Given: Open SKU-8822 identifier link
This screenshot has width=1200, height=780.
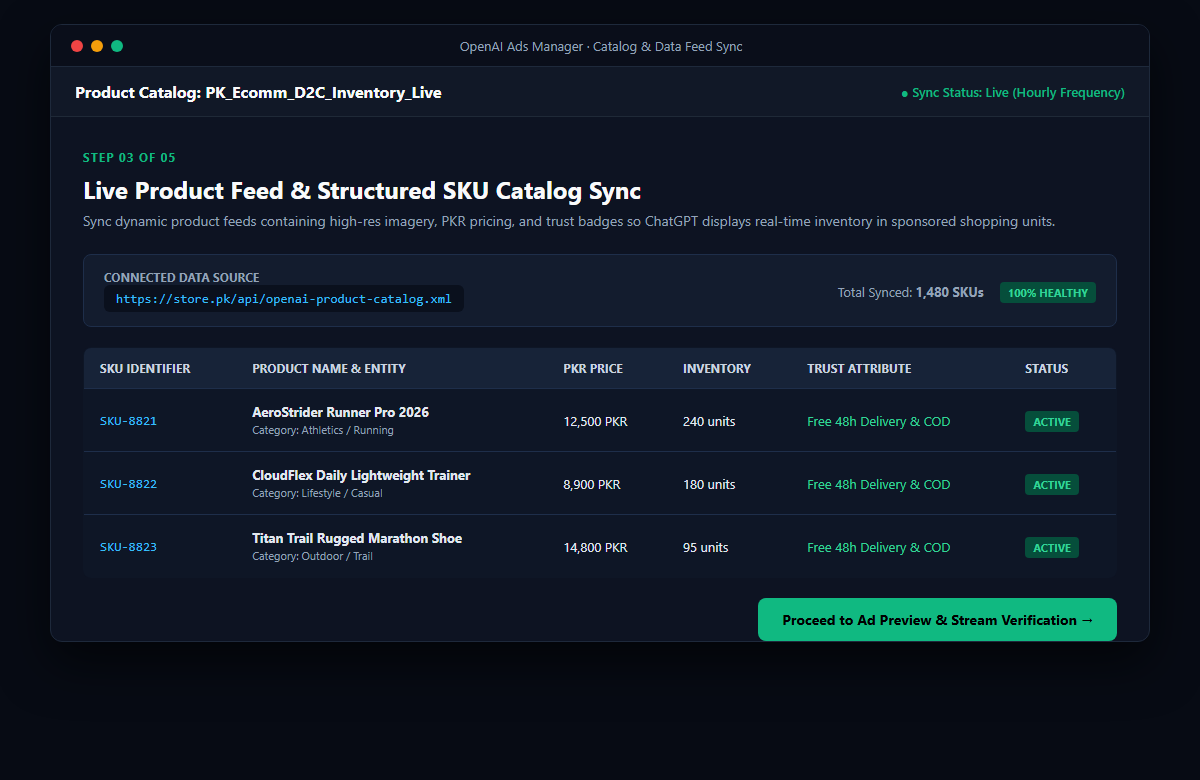Looking at the screenshot, I should (128, 484).
